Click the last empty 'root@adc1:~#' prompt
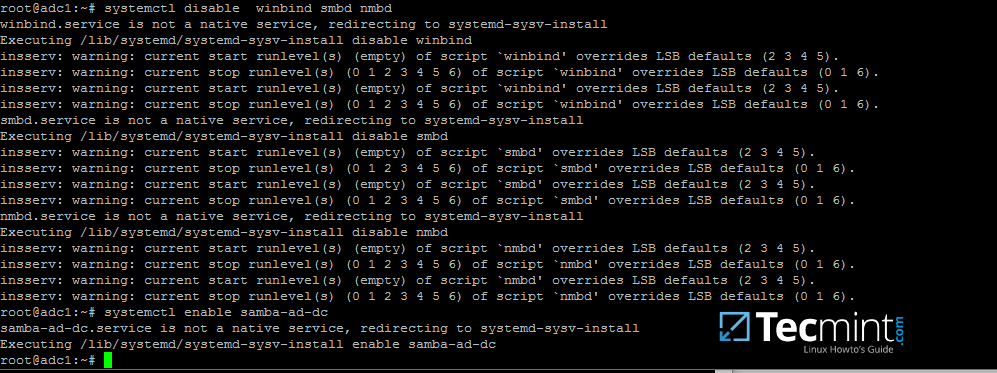 48,360
